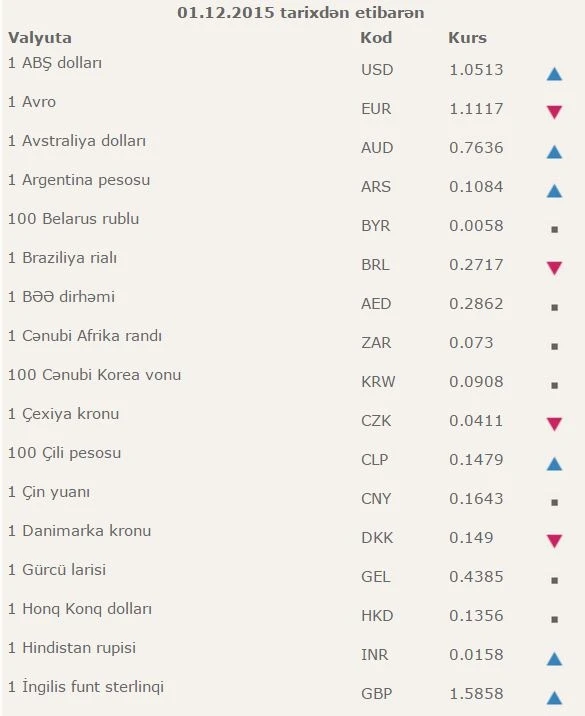
Task: Click the currency code KRW
Action: [x=378, y=382]
